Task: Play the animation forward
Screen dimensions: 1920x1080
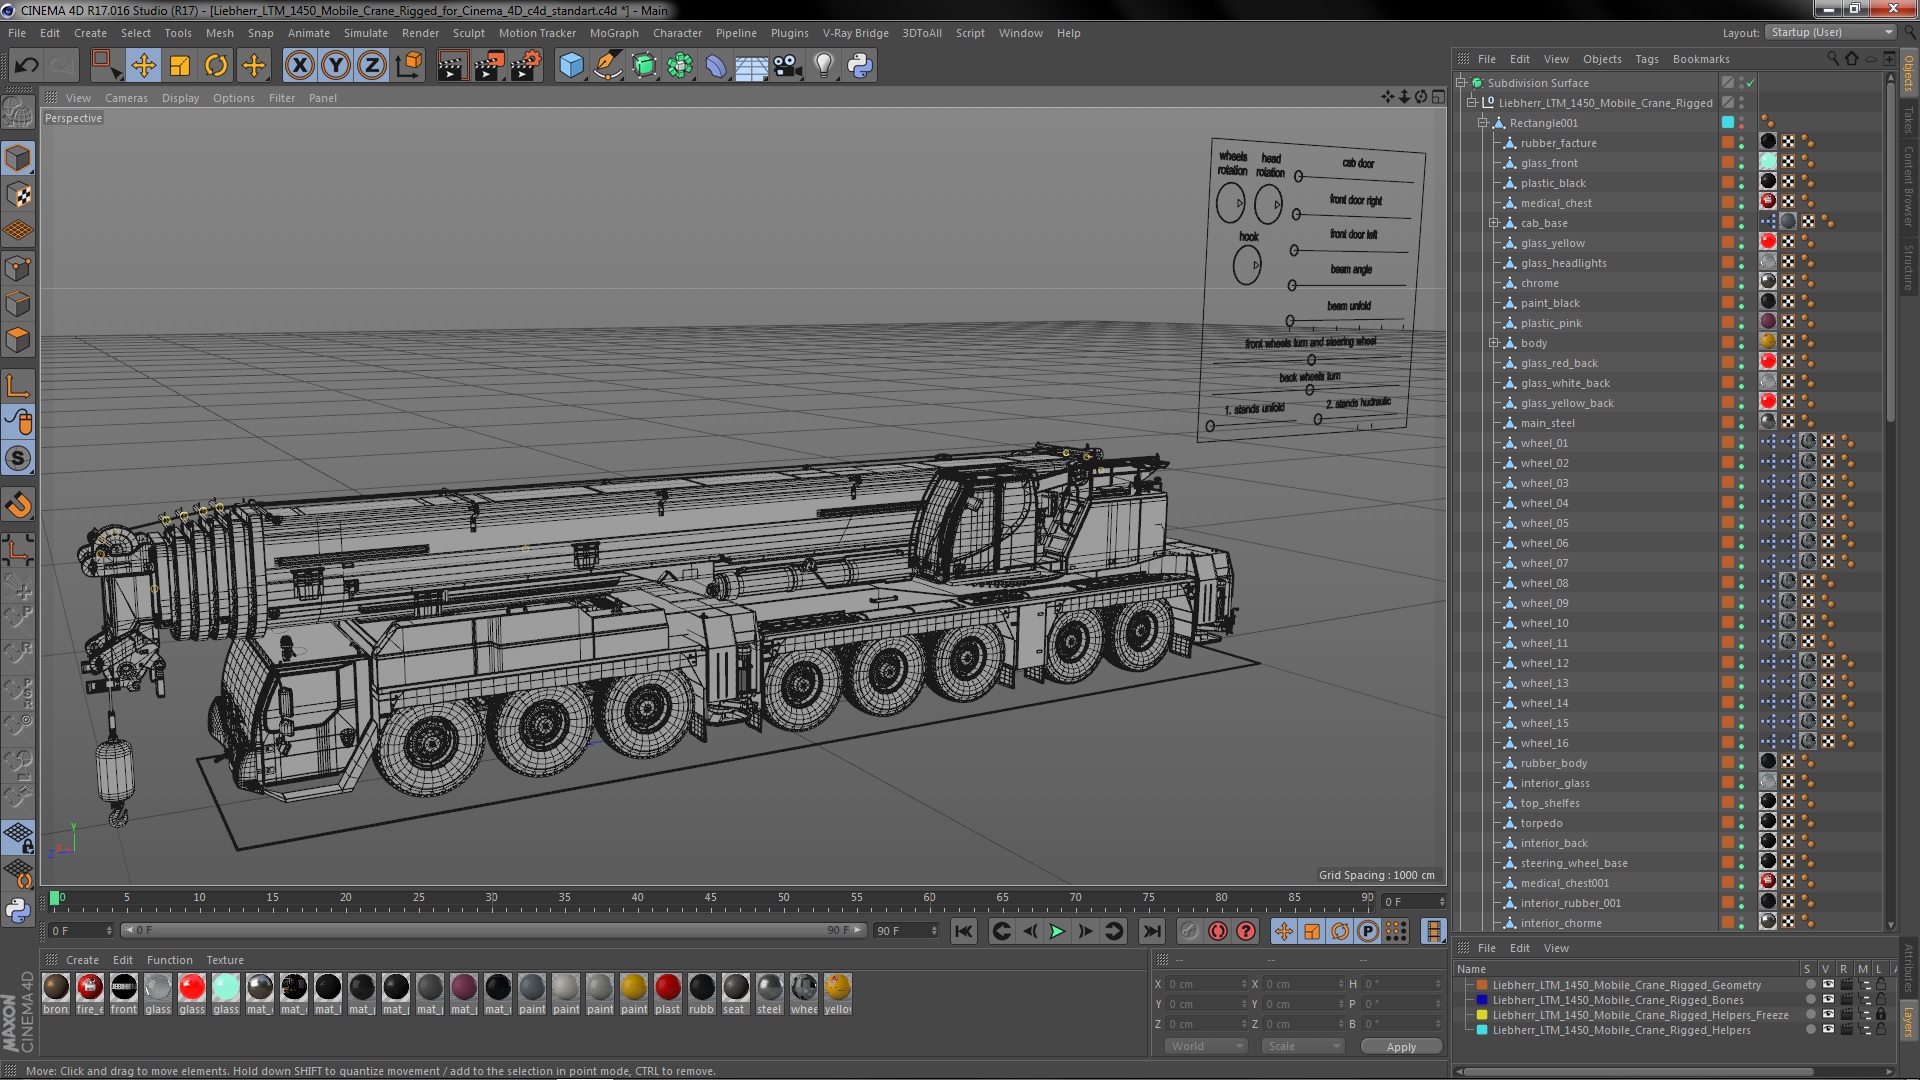Action: pyautogui.click(x=1057, y=931)
